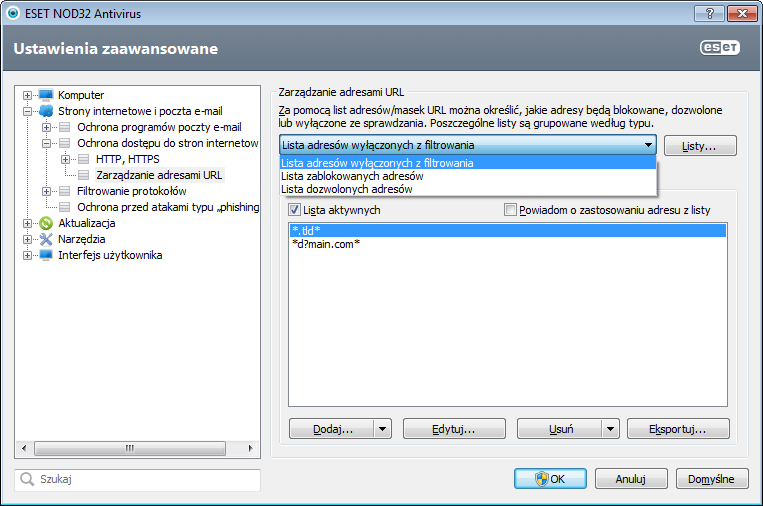Expand the Filtrowanie protokołów node
Screen dimensions: 763x506
click(46, 192)
